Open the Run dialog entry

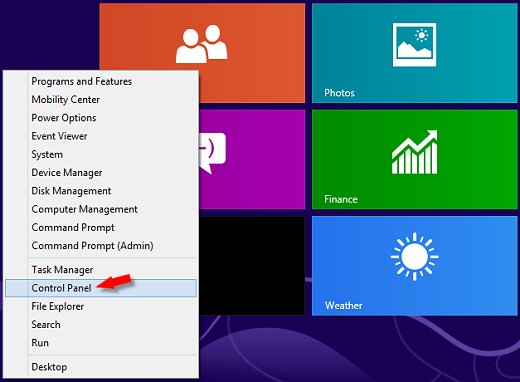(101, 343)
